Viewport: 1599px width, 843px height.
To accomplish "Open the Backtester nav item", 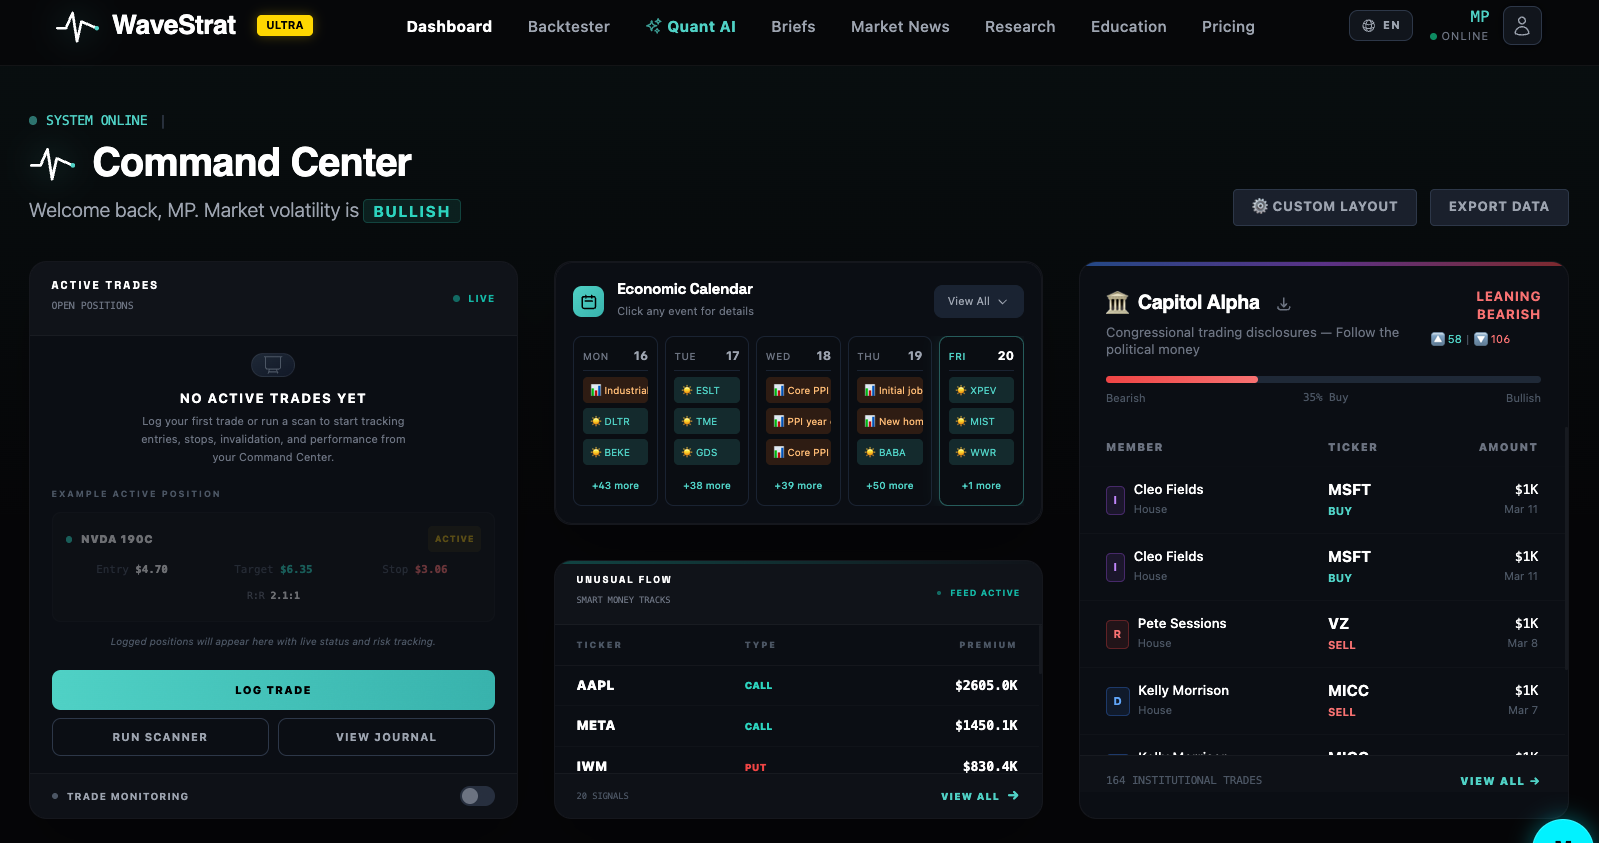I will 569,26.
